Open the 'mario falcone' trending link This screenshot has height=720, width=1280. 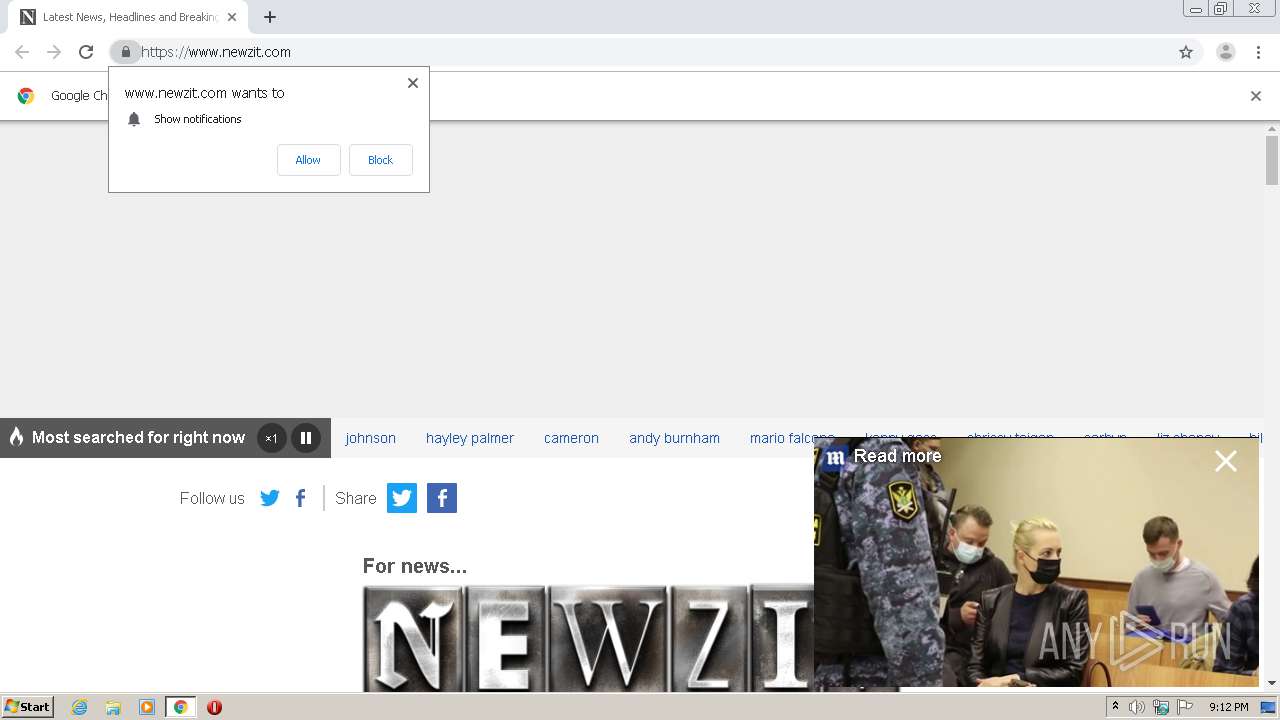pyautogui.click(x=792, y=438)
